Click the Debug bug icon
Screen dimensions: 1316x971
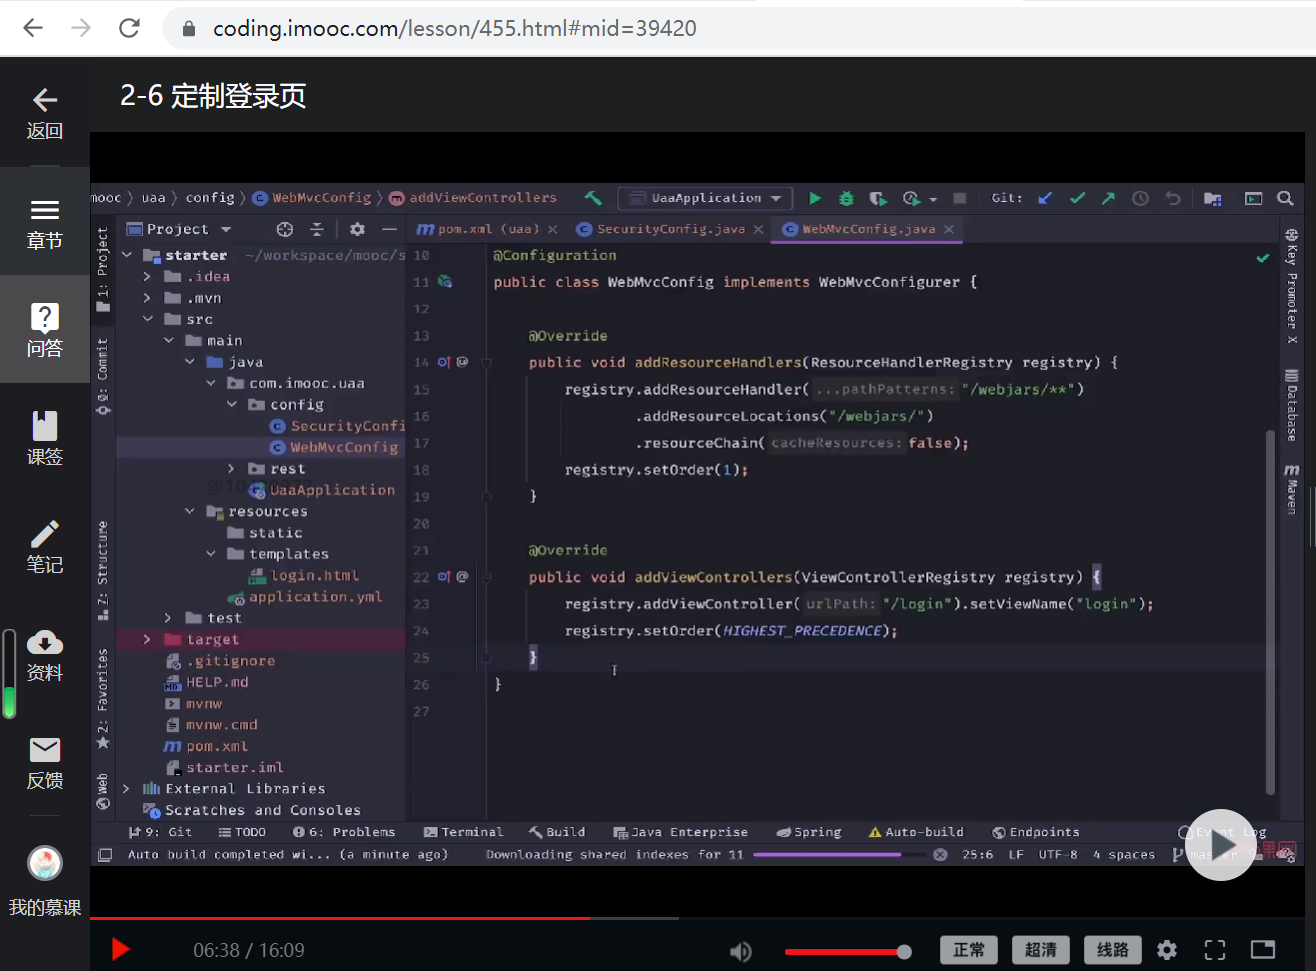[x=846, y=198]
